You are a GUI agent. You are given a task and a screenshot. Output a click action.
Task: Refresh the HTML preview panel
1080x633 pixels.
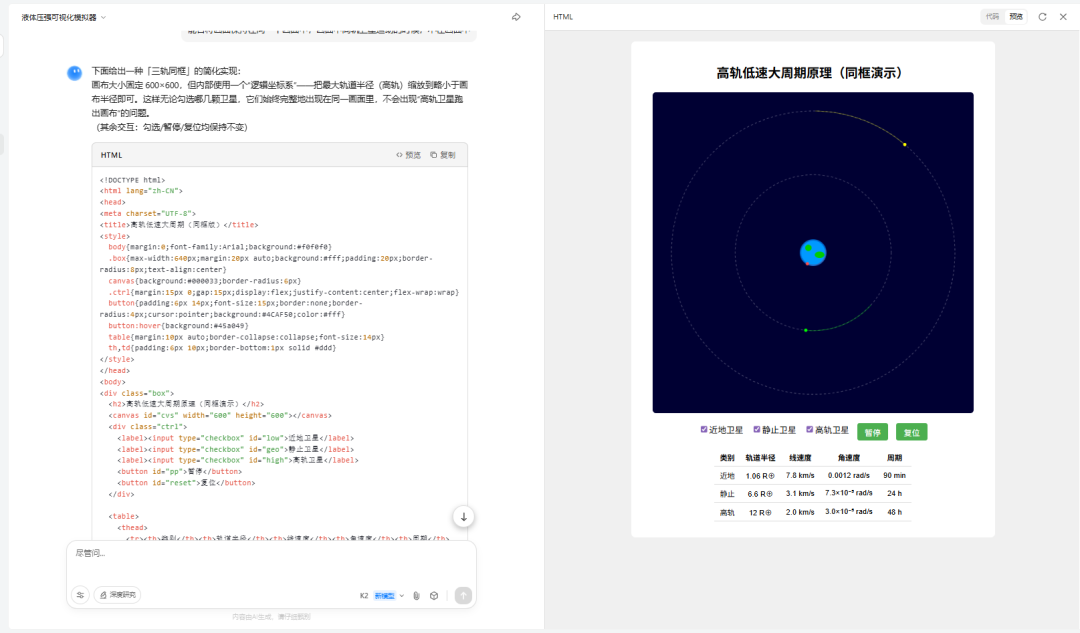point(1043,17)
